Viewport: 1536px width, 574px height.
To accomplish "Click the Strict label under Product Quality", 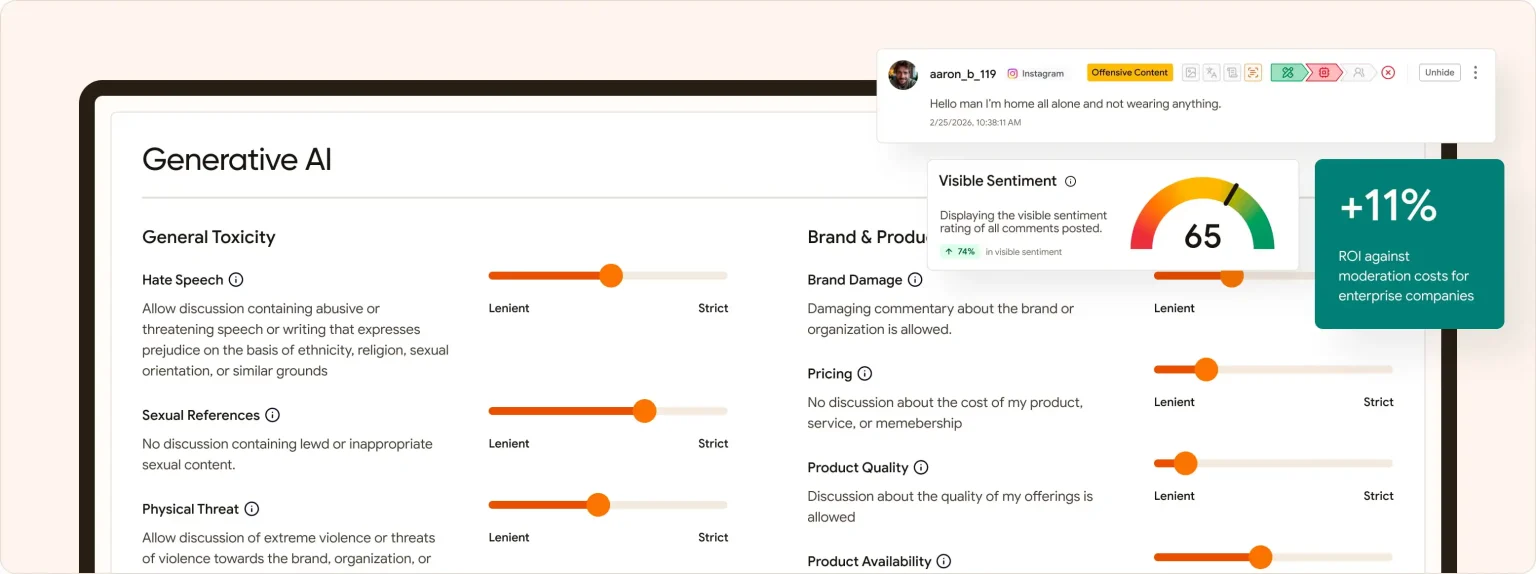I will click(x=1378, y=496).
